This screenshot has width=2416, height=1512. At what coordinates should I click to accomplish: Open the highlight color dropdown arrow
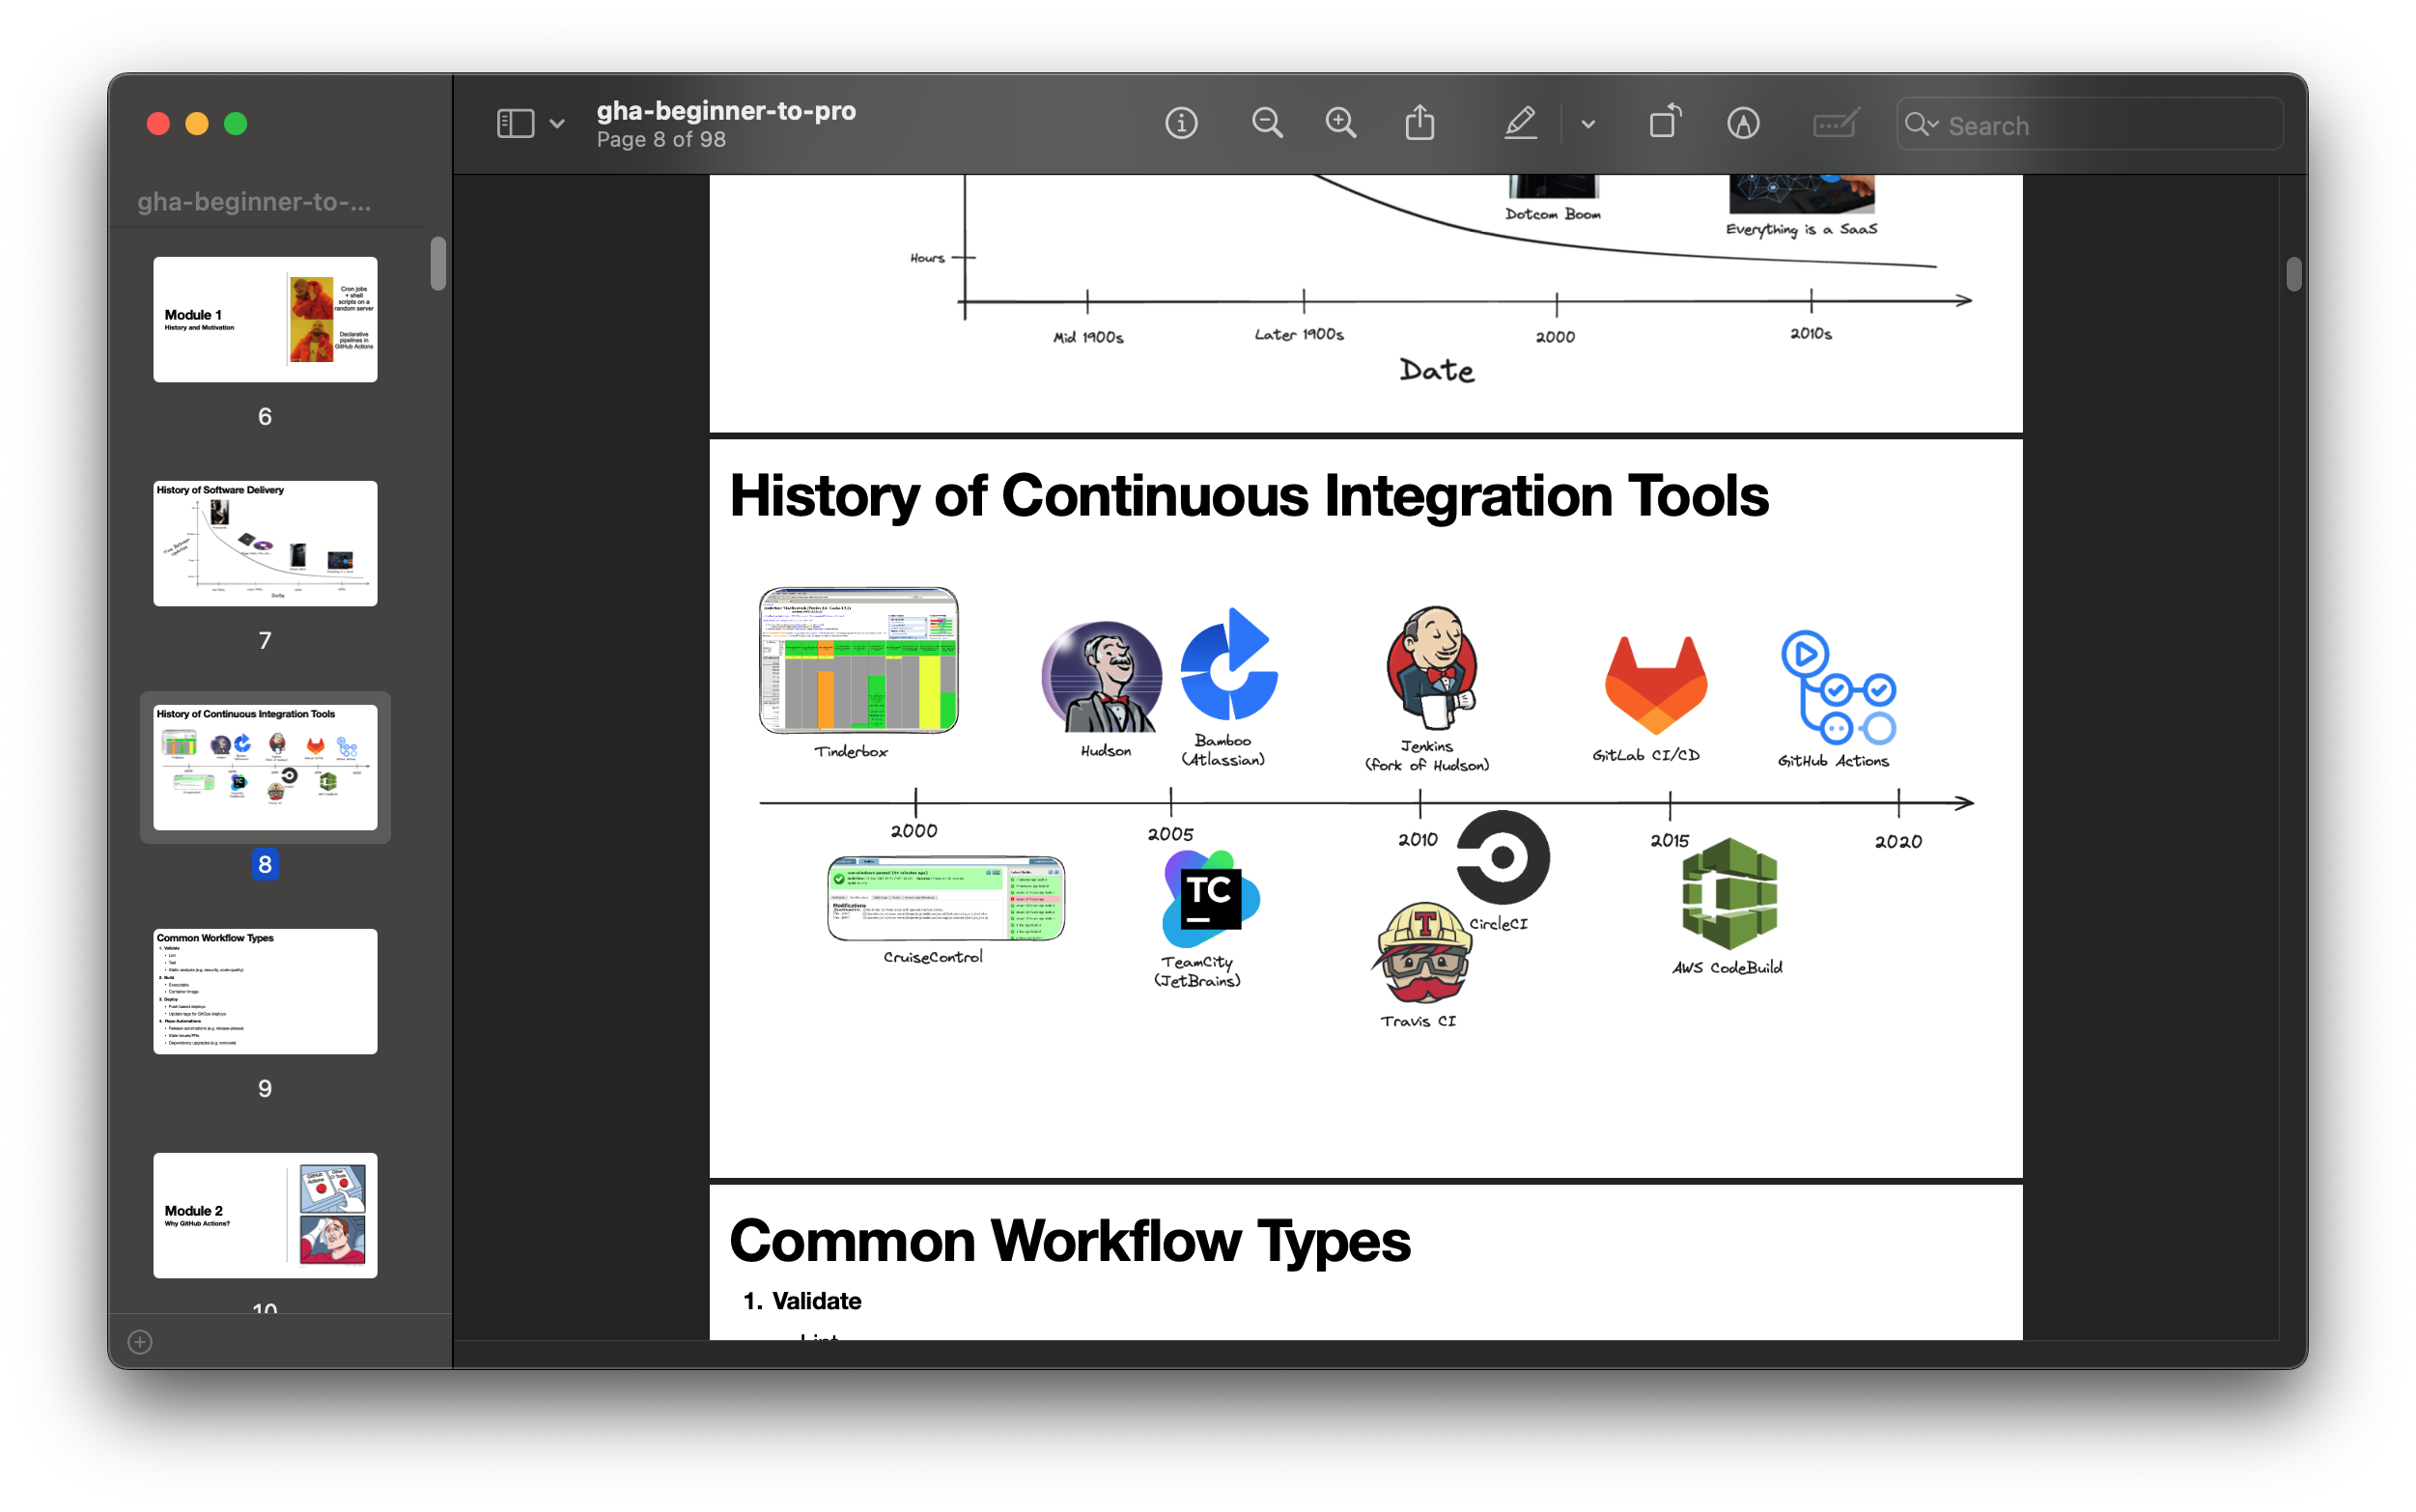pyautogui.click(x=1588, y=125)
